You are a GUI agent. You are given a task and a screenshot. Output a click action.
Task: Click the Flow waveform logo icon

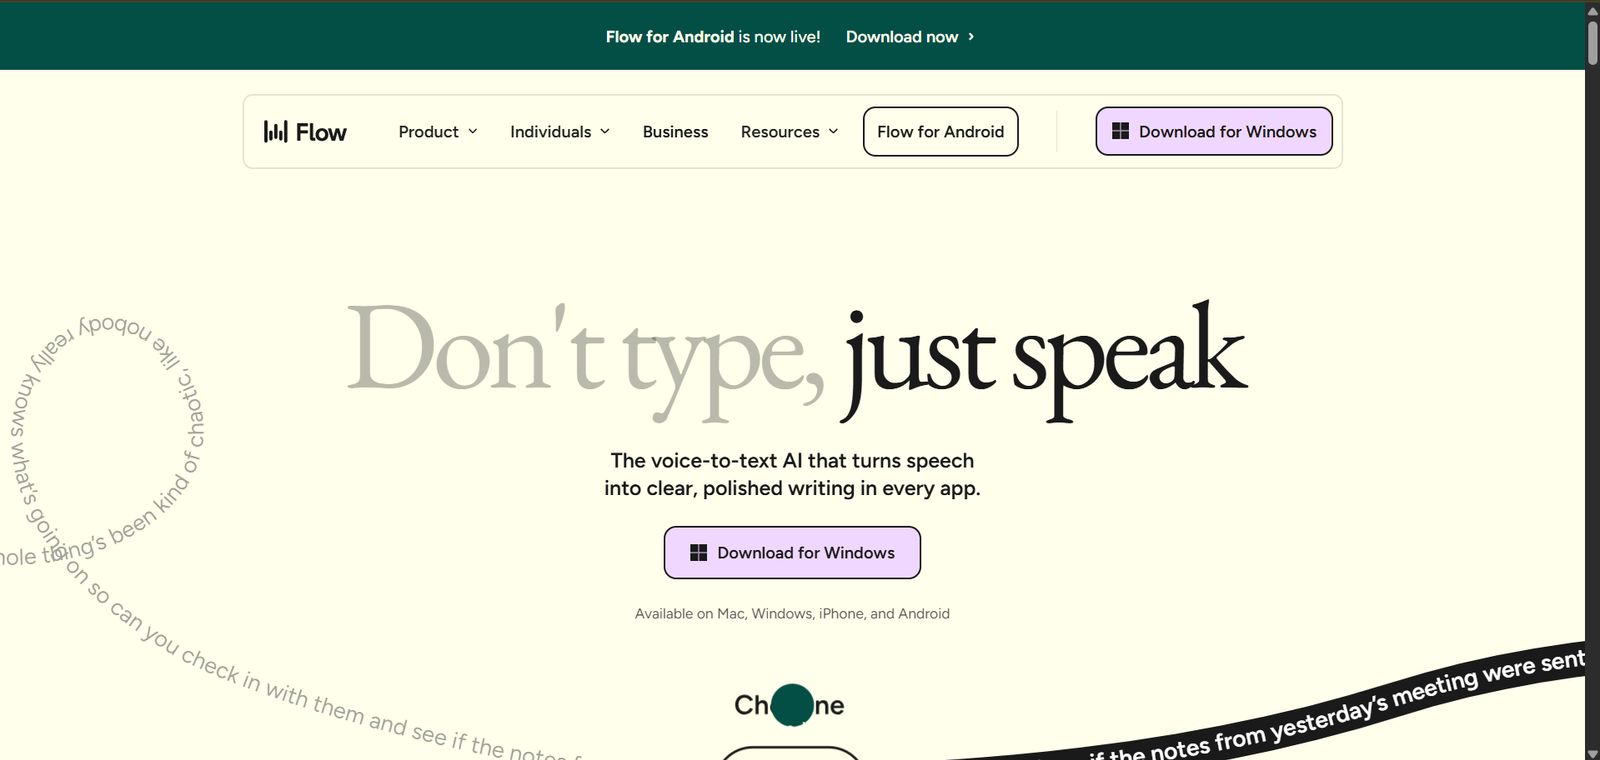pos(275,132)
